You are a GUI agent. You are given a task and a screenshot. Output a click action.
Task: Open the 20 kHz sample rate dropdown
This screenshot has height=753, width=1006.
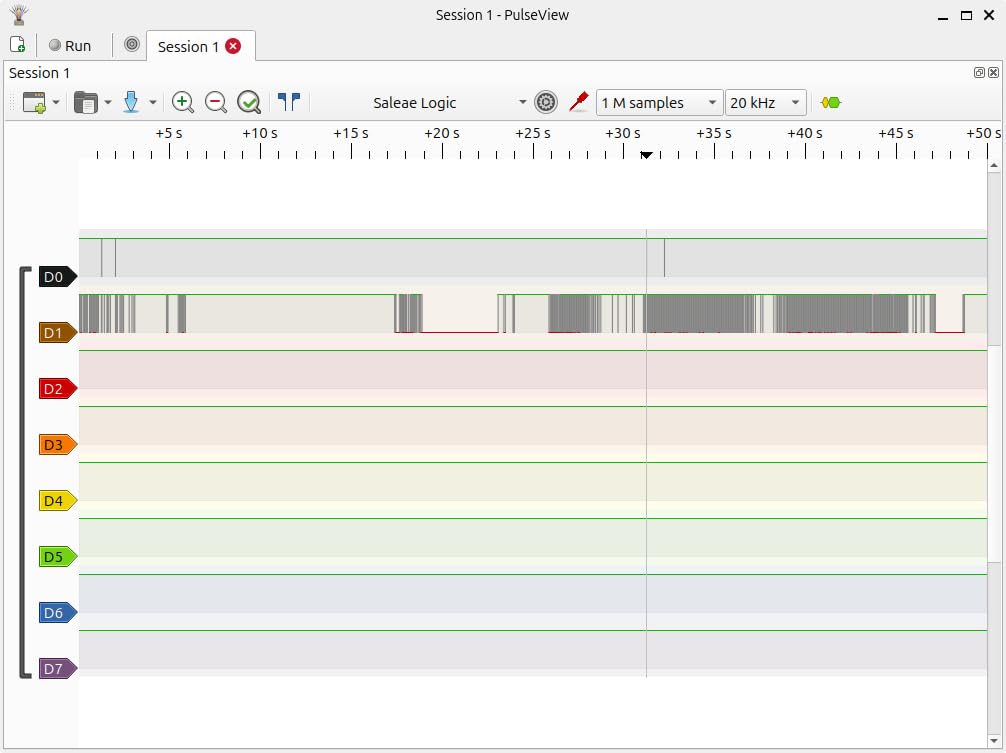[x=765, y=103]
